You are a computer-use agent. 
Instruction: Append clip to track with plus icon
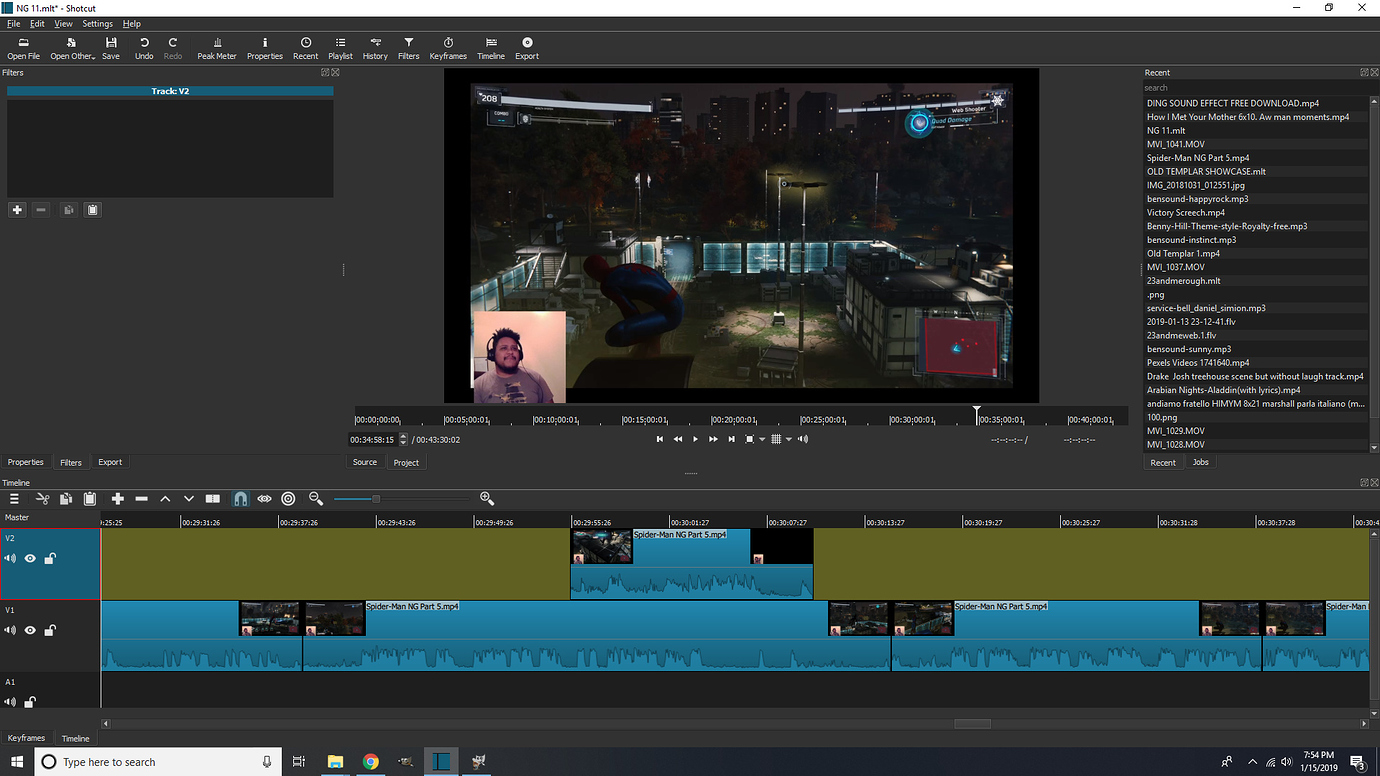tap(118, 498)
